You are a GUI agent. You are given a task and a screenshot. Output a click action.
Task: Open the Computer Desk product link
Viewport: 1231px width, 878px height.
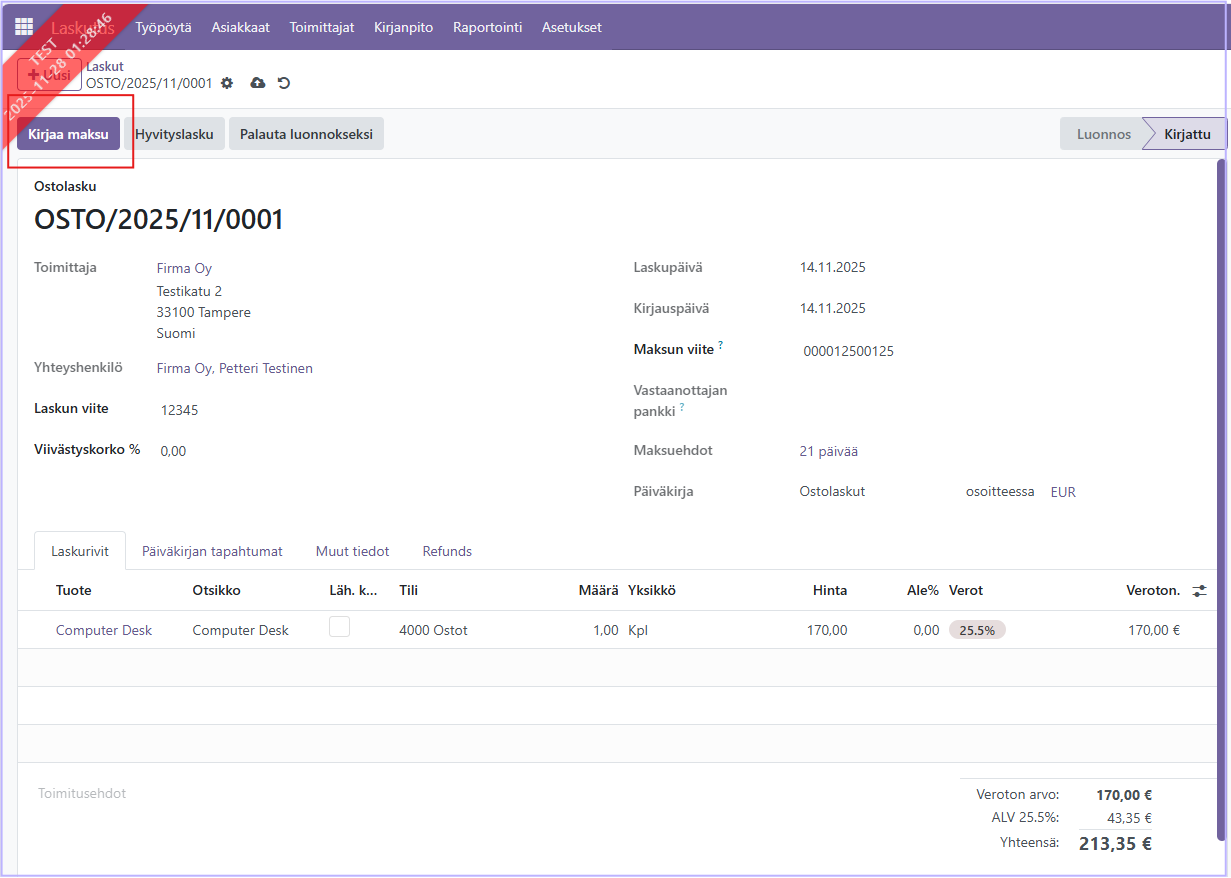tap(104, 630)
